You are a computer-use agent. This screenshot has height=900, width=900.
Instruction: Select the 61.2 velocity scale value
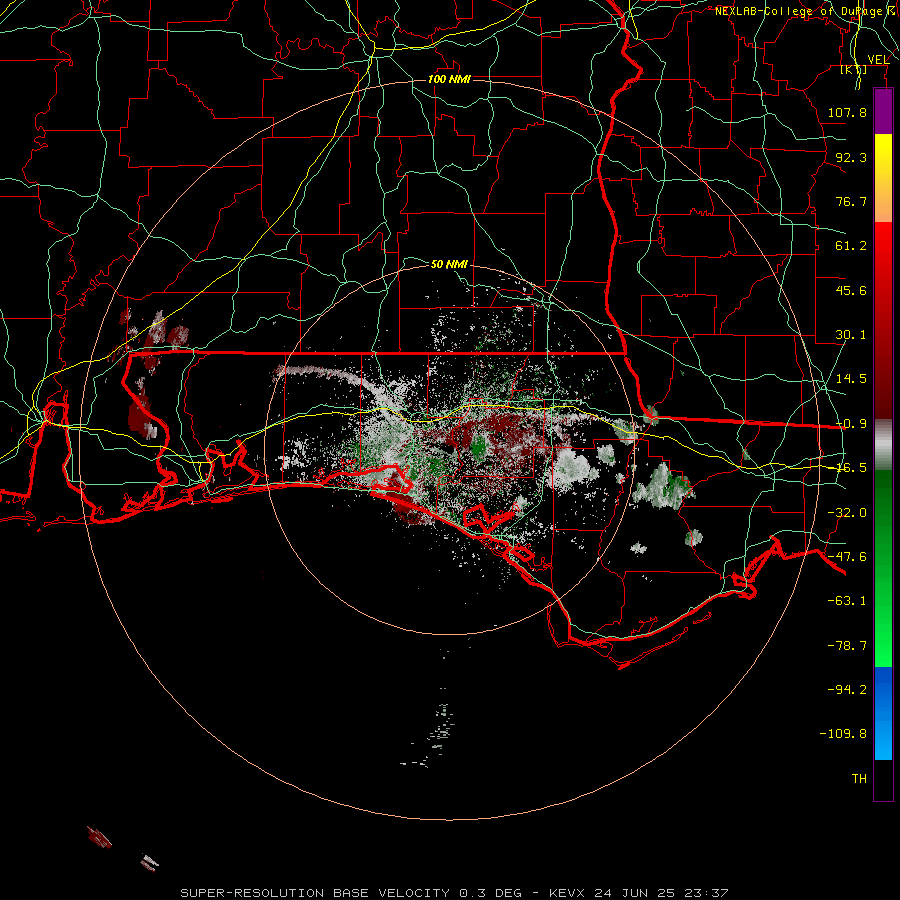[851, 246]
